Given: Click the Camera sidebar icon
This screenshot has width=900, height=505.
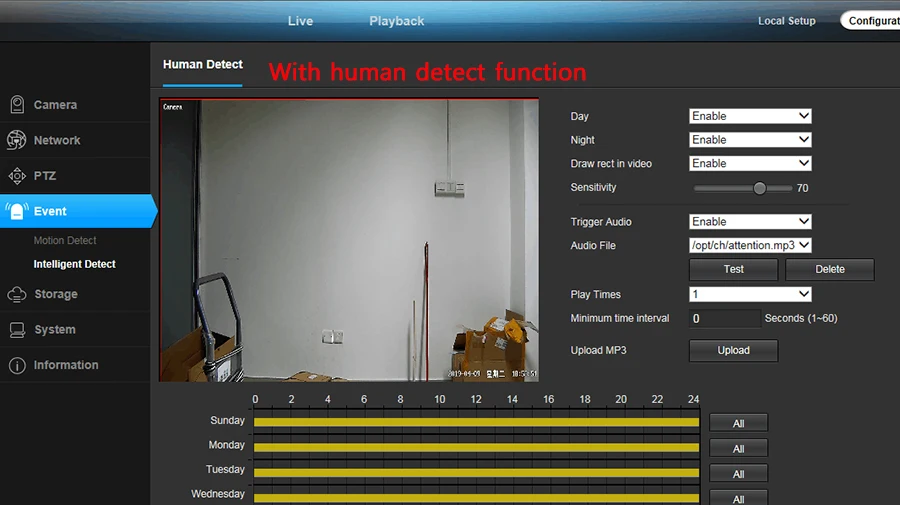Looking at the screenshot, I should click(17, 104).
